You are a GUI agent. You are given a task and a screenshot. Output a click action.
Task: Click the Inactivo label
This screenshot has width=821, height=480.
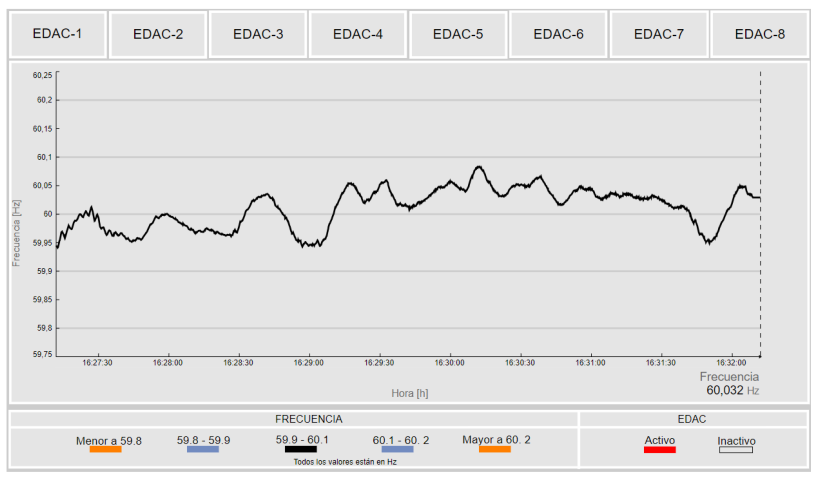click(736, 441)
